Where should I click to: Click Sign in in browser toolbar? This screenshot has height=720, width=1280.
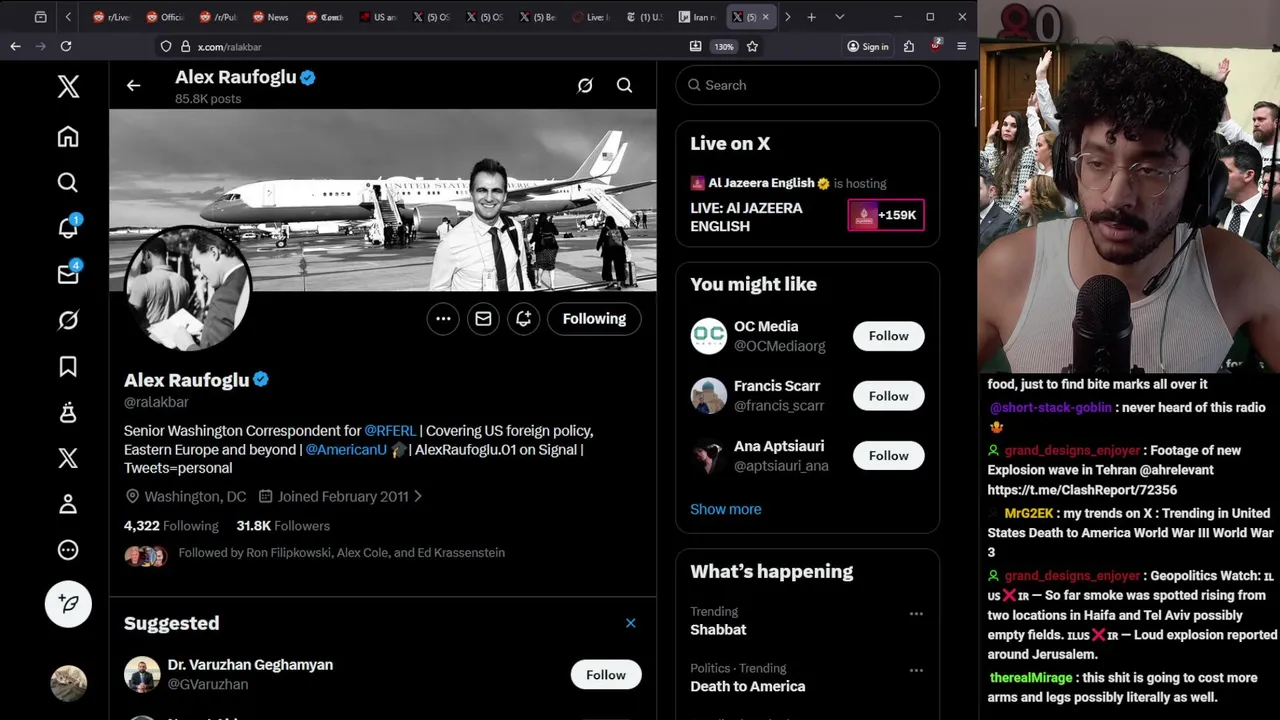click(x=868, y=46)
